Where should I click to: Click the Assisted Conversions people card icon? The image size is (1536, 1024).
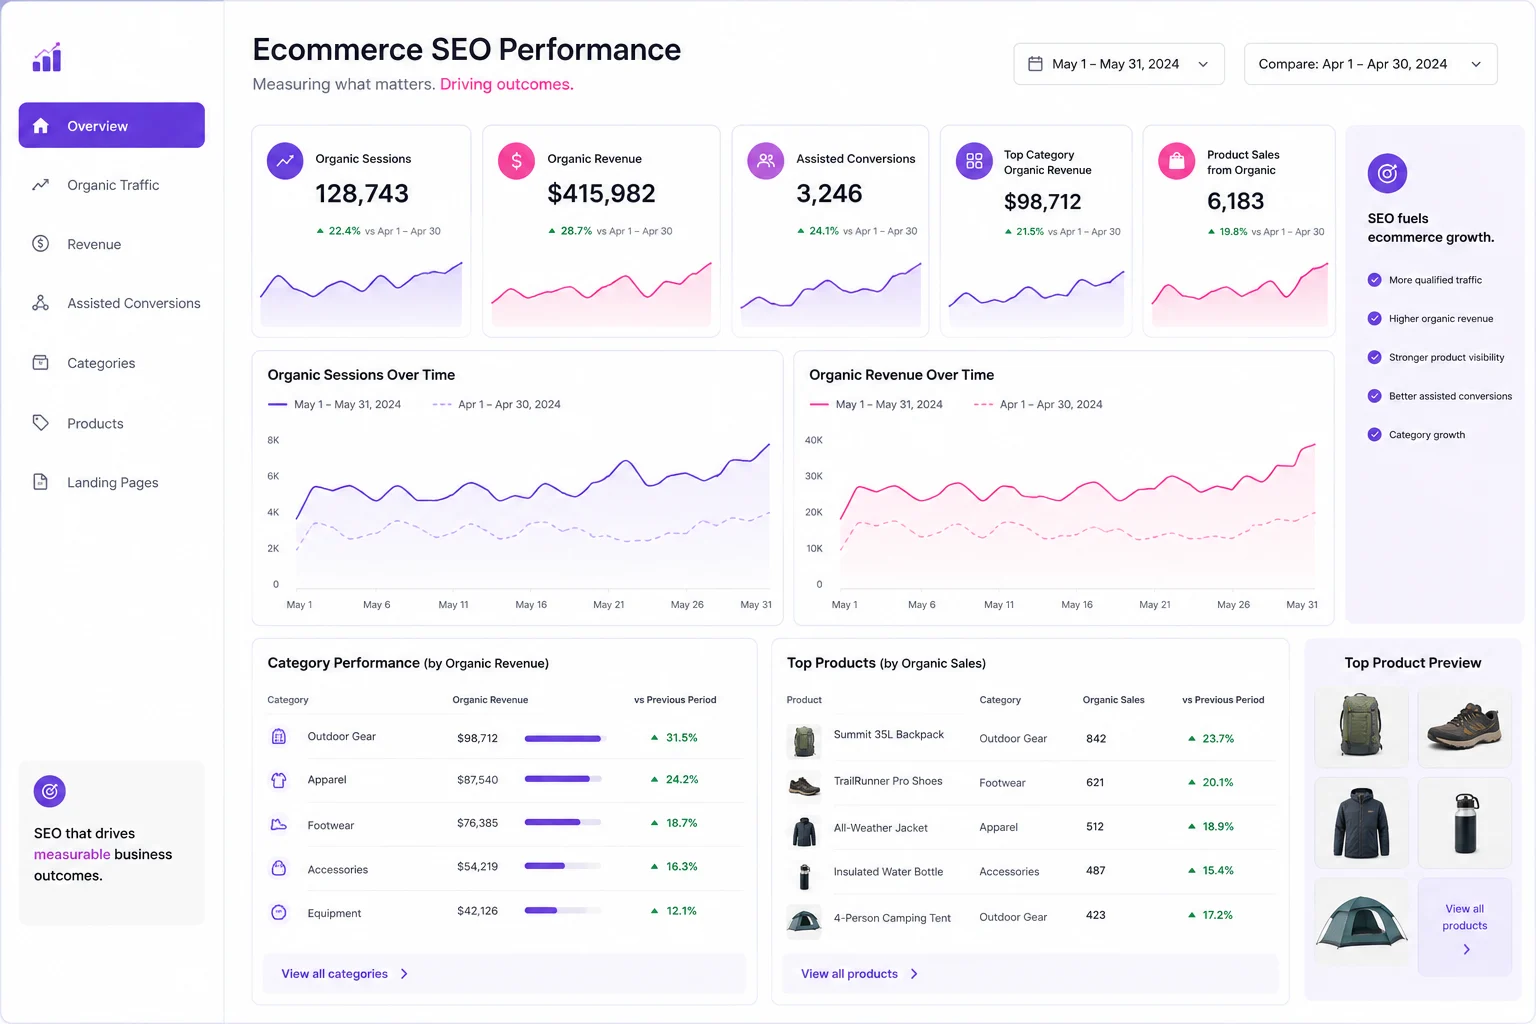[766, 161]
